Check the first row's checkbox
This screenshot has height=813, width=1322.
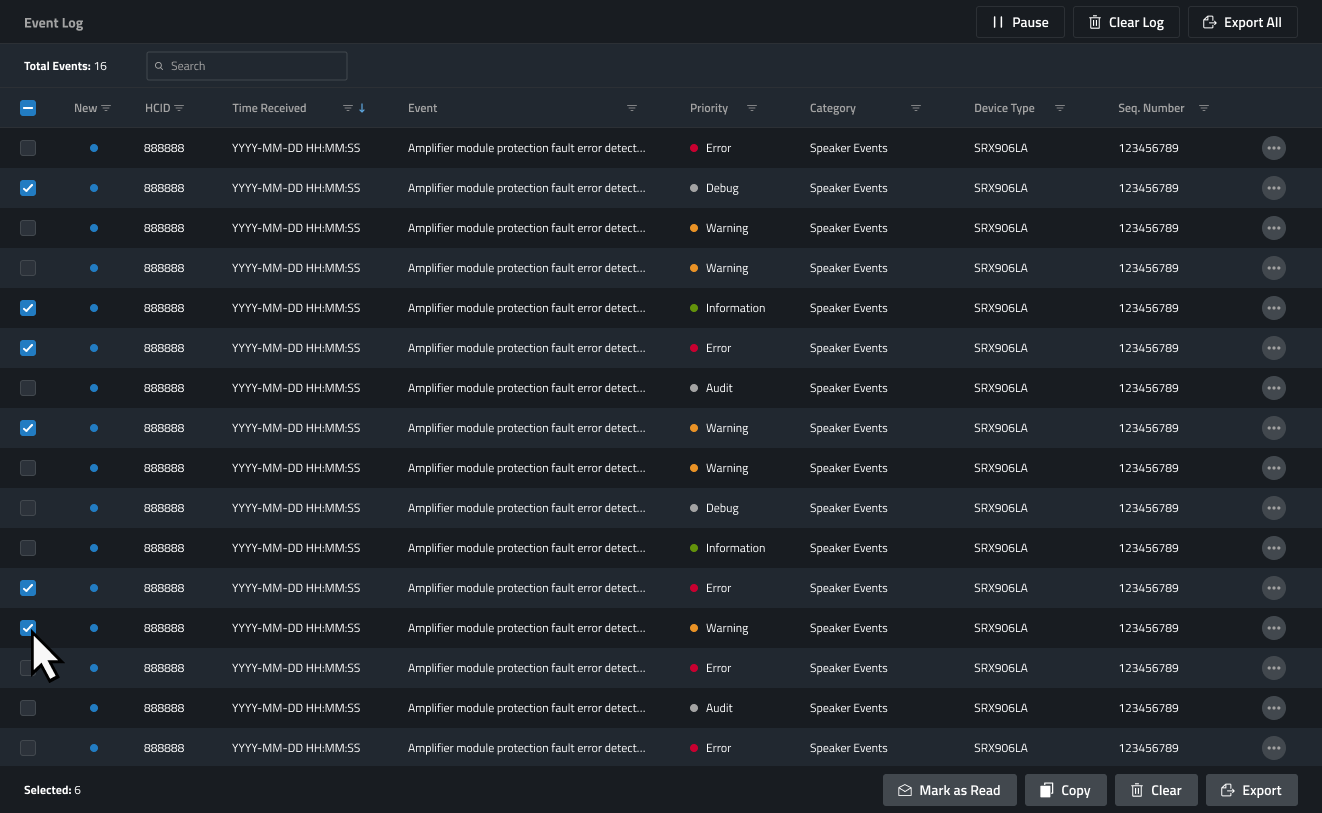28,148
